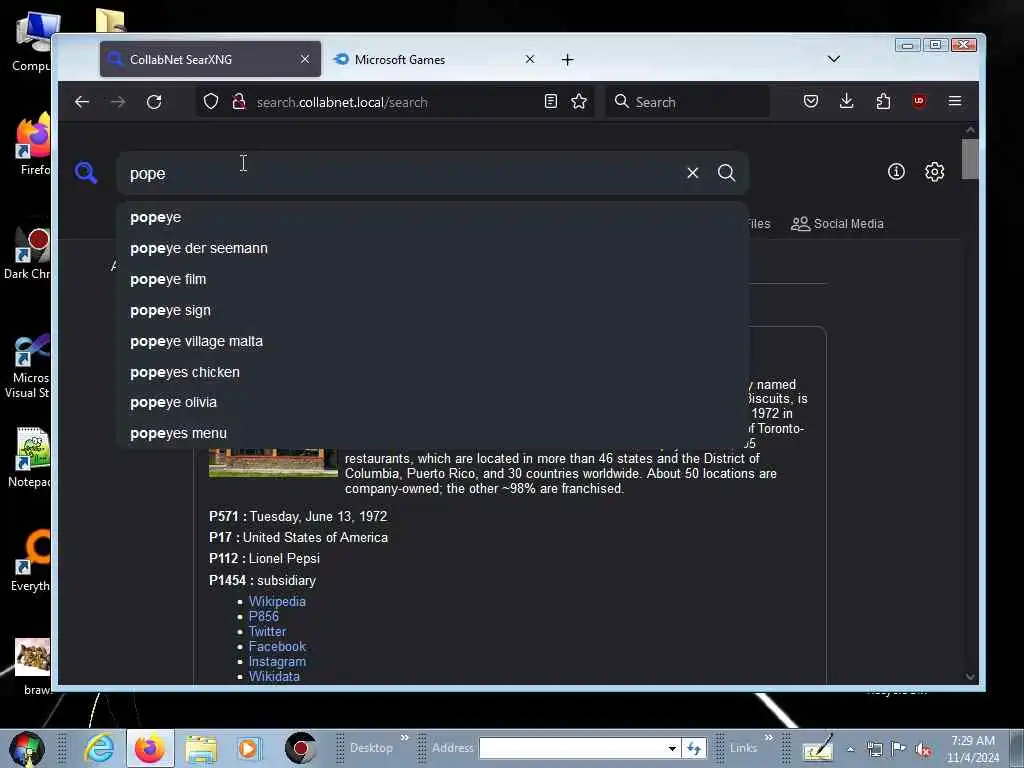This screenshot has height=768, width=1024.
Task: Click the scrollbar down arrow
Action: pos(970,677)
